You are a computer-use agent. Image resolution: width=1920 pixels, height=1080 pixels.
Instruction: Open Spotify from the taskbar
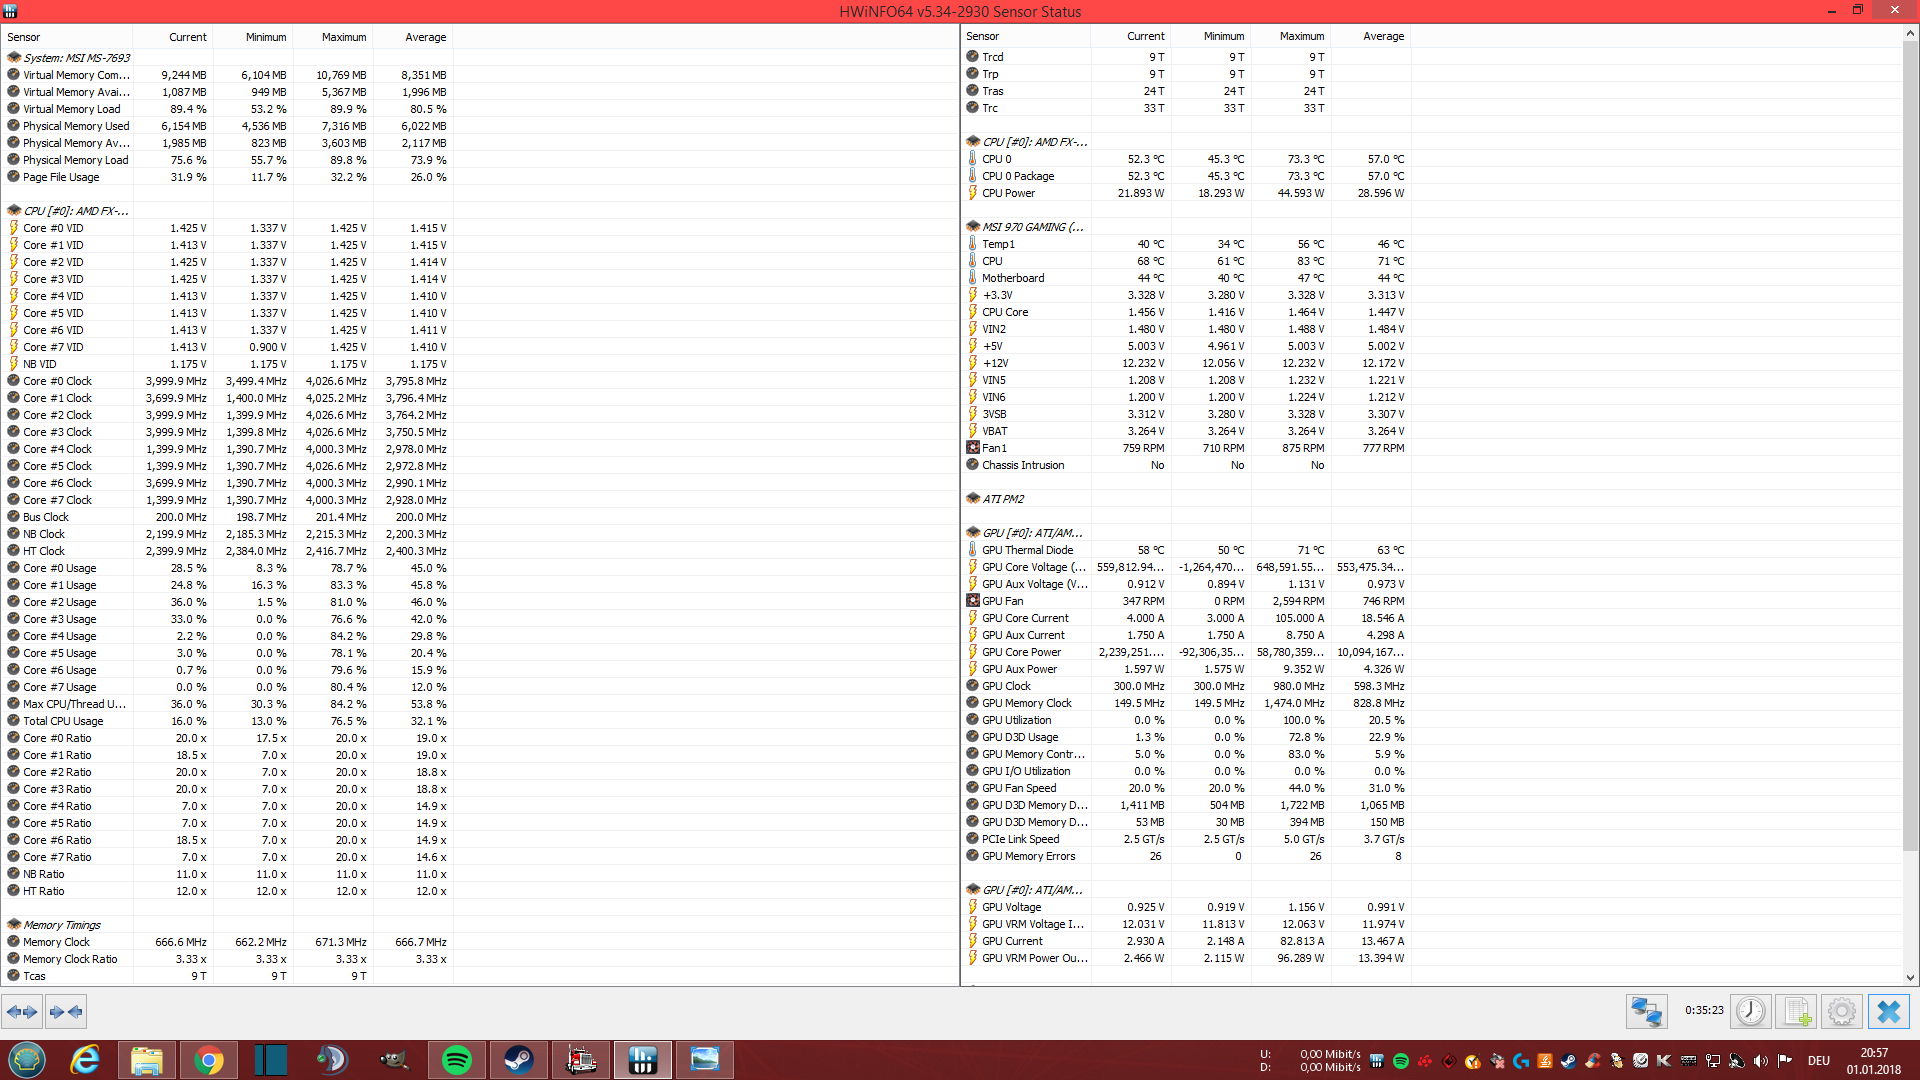pyautogui.click(x=457, y=1060)
